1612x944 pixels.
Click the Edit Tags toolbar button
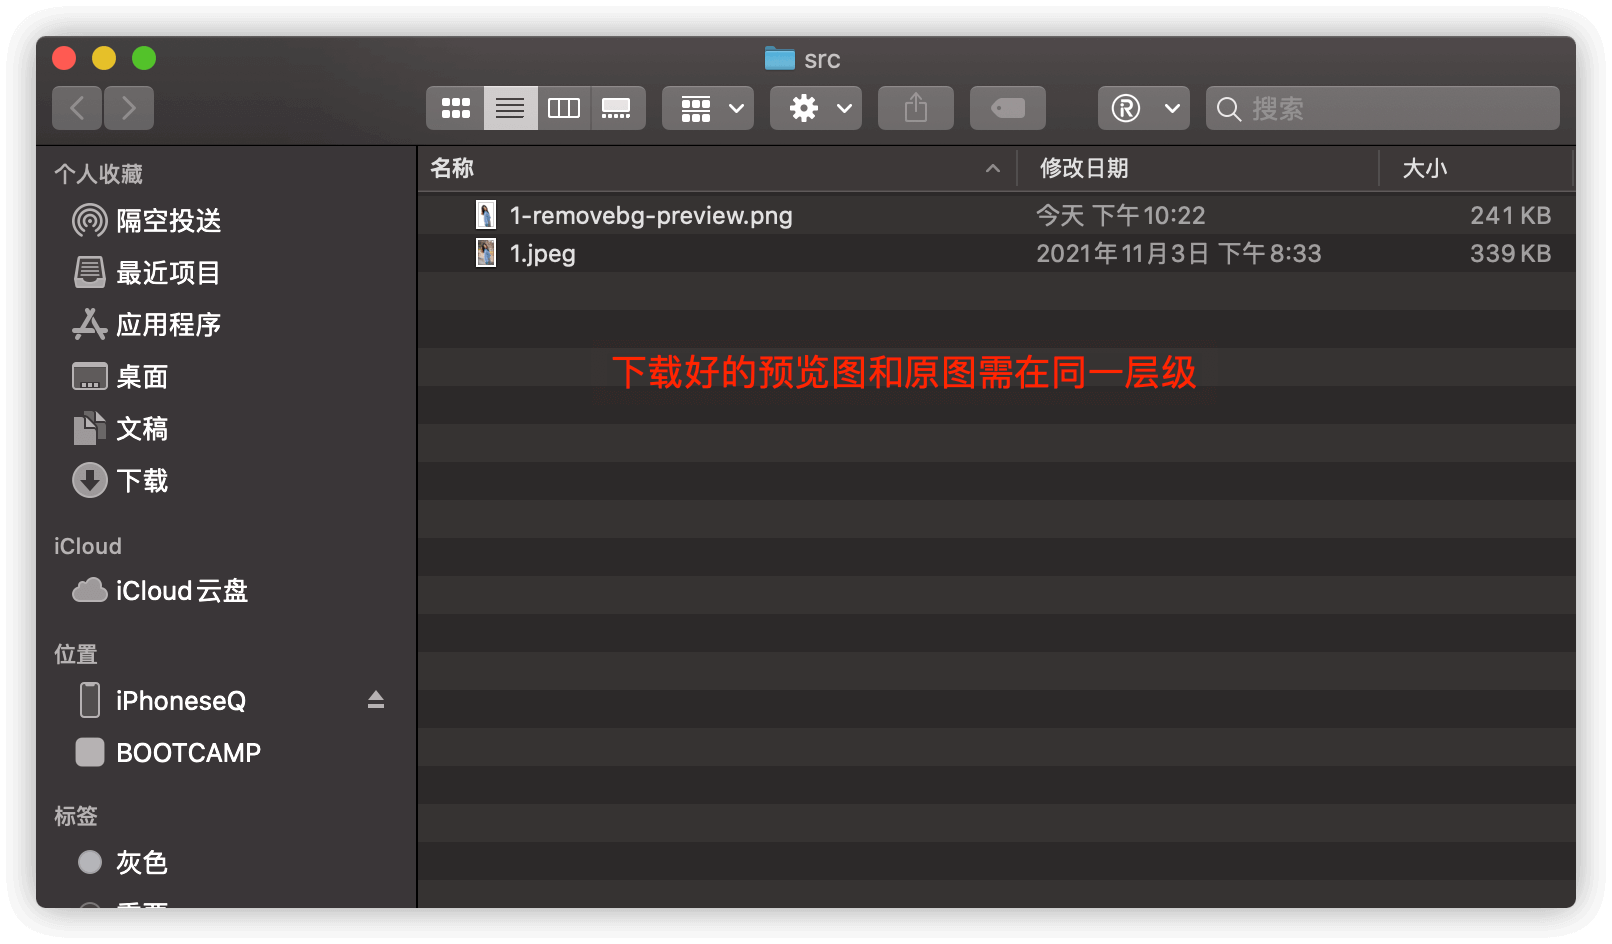1008,108
